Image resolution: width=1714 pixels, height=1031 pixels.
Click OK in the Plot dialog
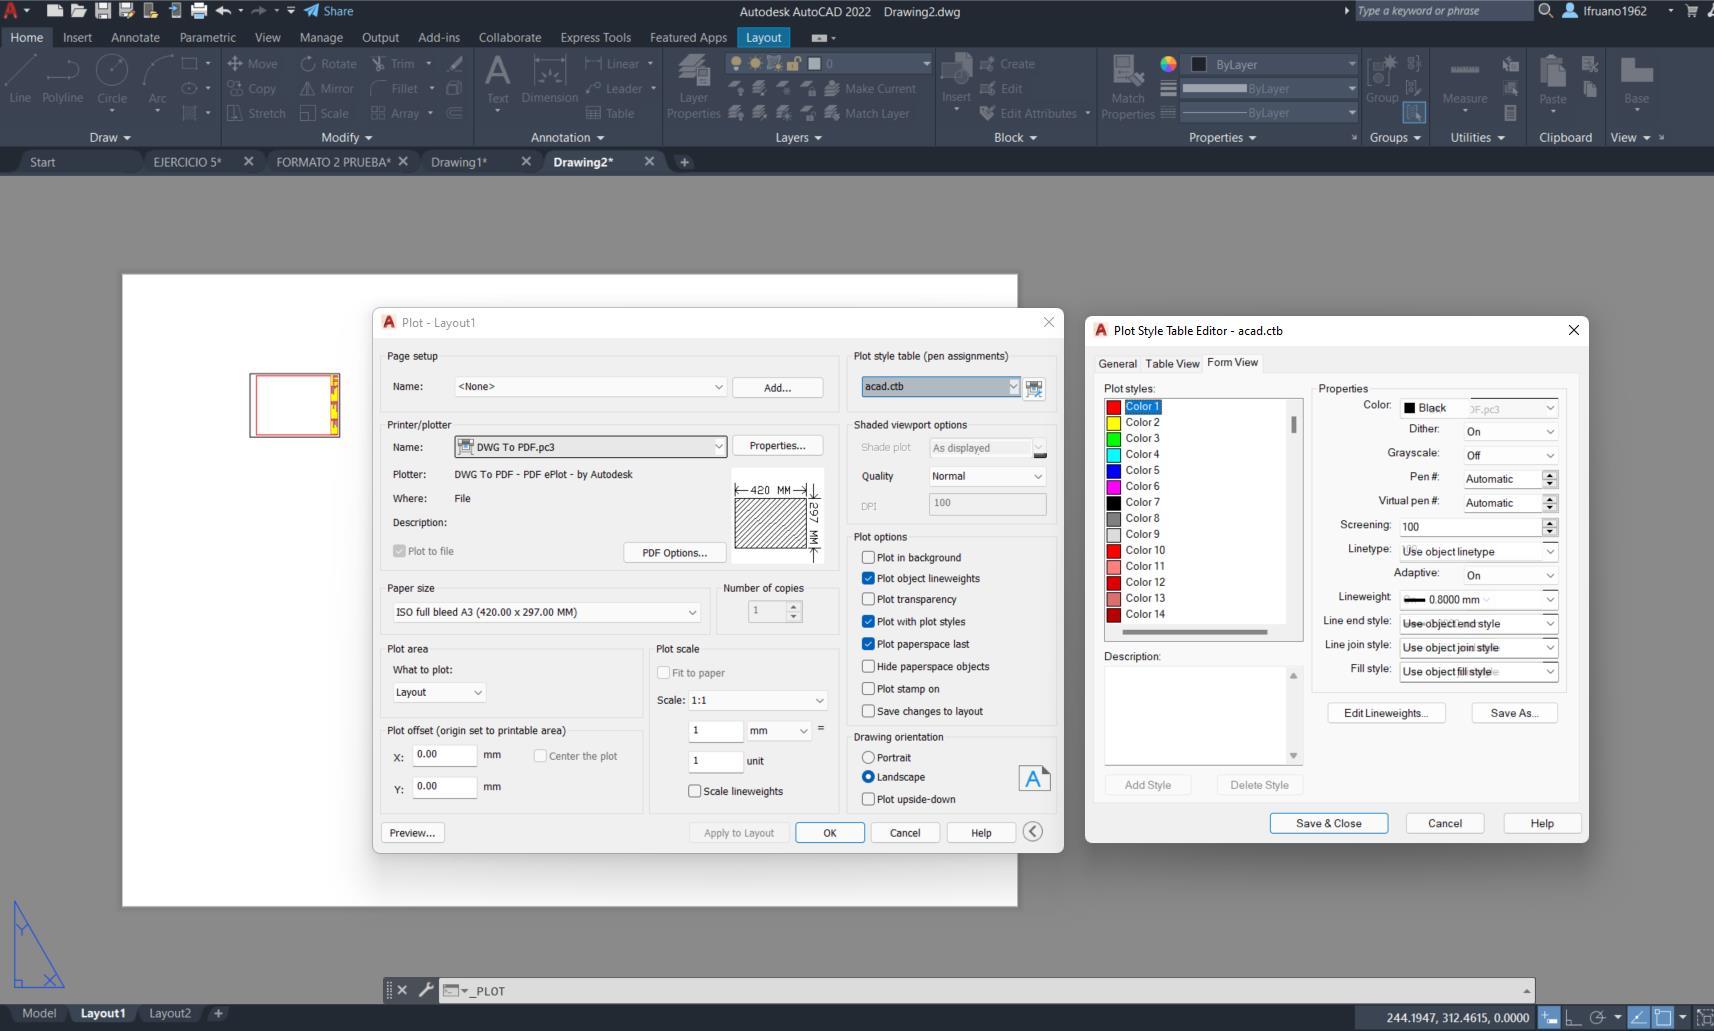pyautogui.click(x=830, y=833)
